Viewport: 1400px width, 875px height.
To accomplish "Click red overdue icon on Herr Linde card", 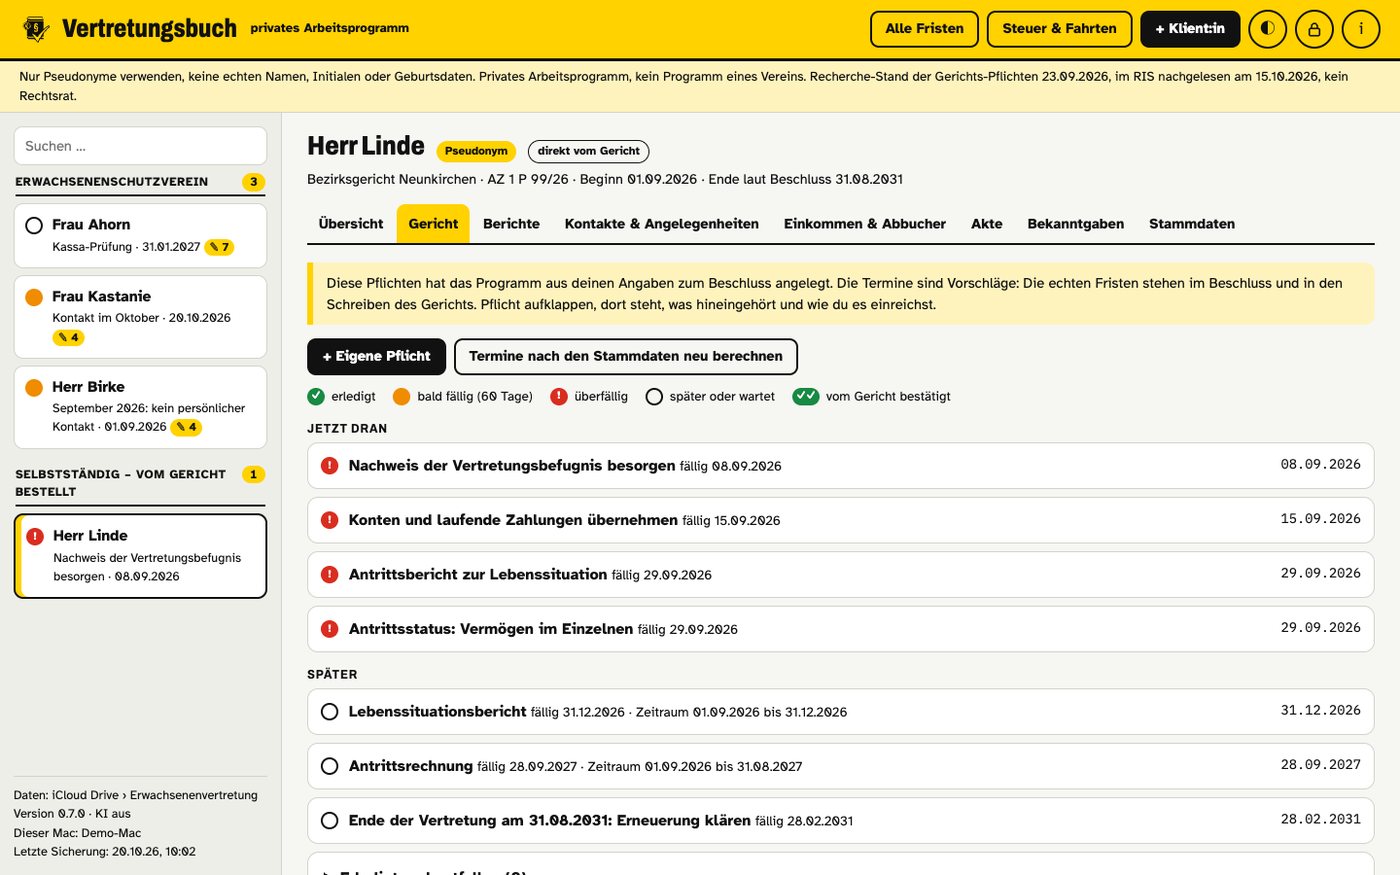I will click(35, 536).
